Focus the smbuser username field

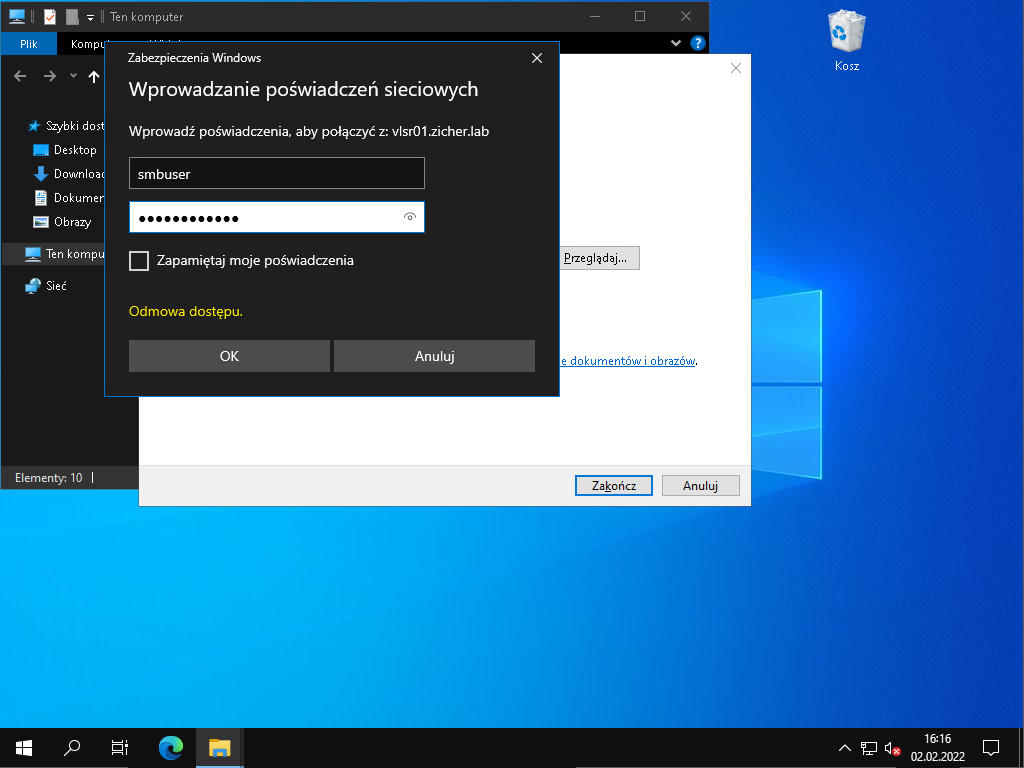point(277,173)
